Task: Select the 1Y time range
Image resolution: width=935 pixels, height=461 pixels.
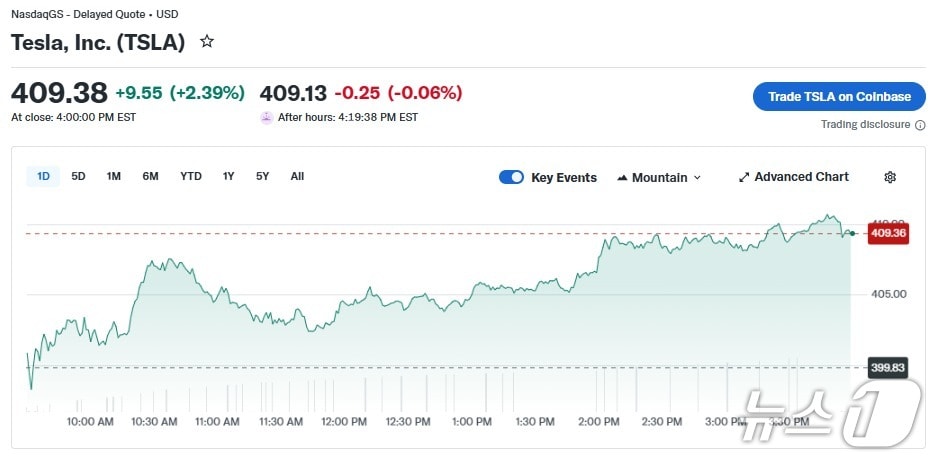Action: [229, 176]
